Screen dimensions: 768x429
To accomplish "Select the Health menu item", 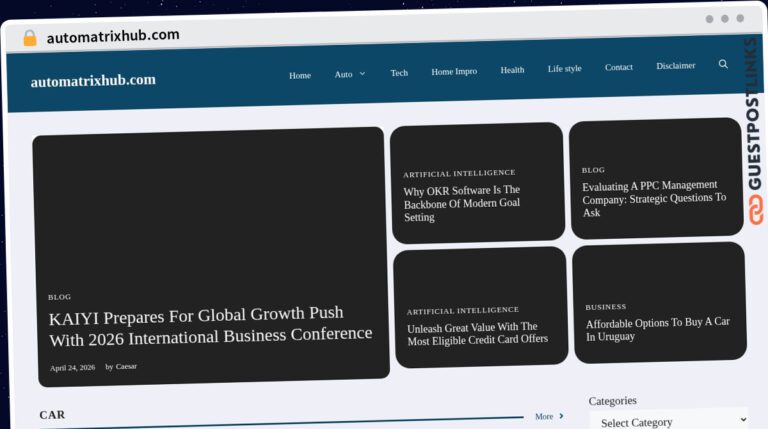I will tap(512, 70).
